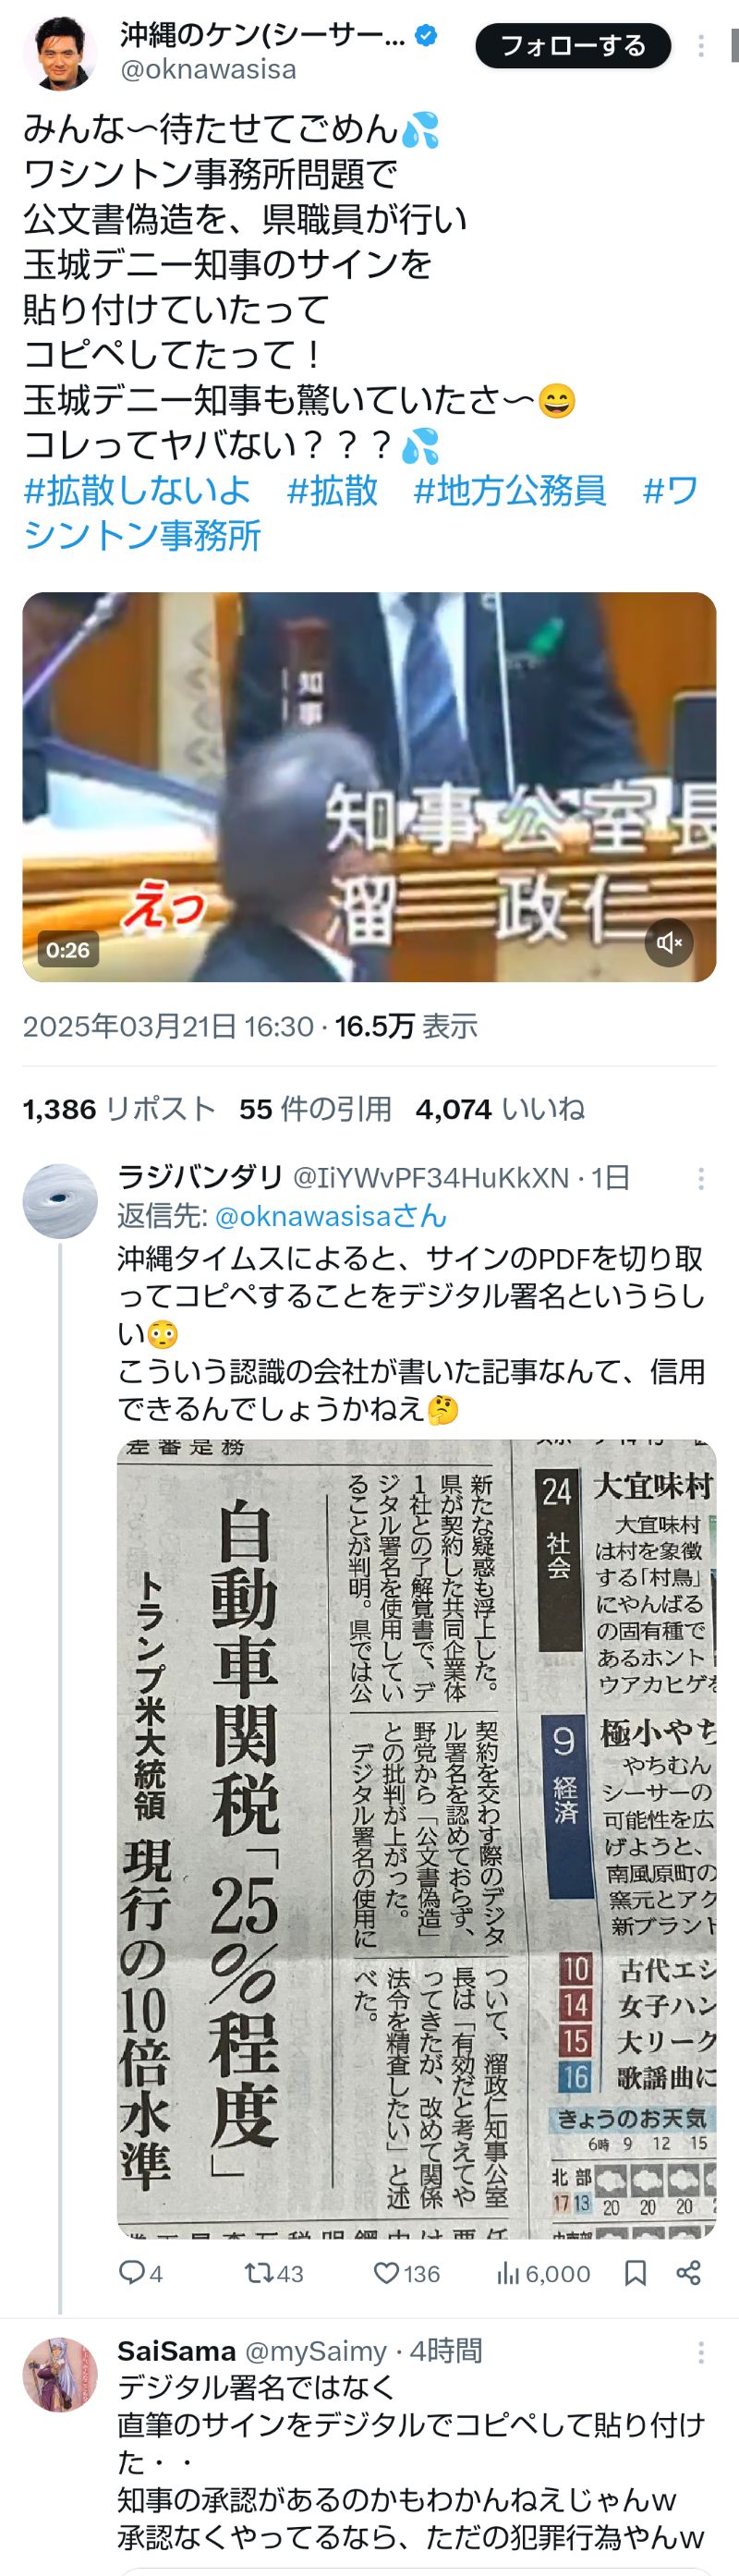Repost ラジバンダリ's reply with the retweet icon
This screenshot has height=2576, width=739.
tap(274, 2273)
